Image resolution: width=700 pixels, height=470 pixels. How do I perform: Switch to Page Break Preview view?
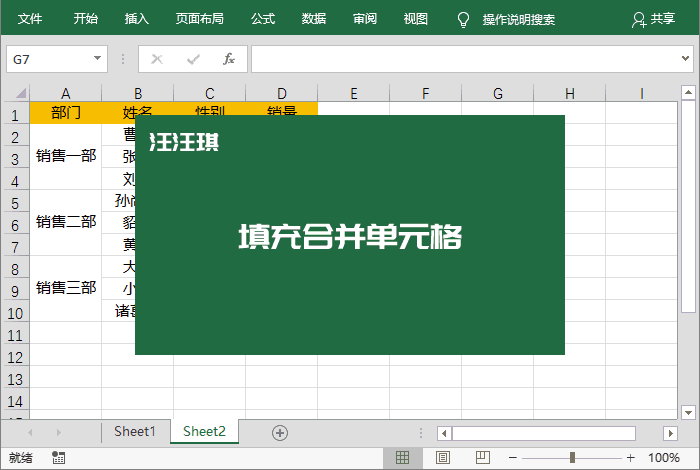(483, 457)
